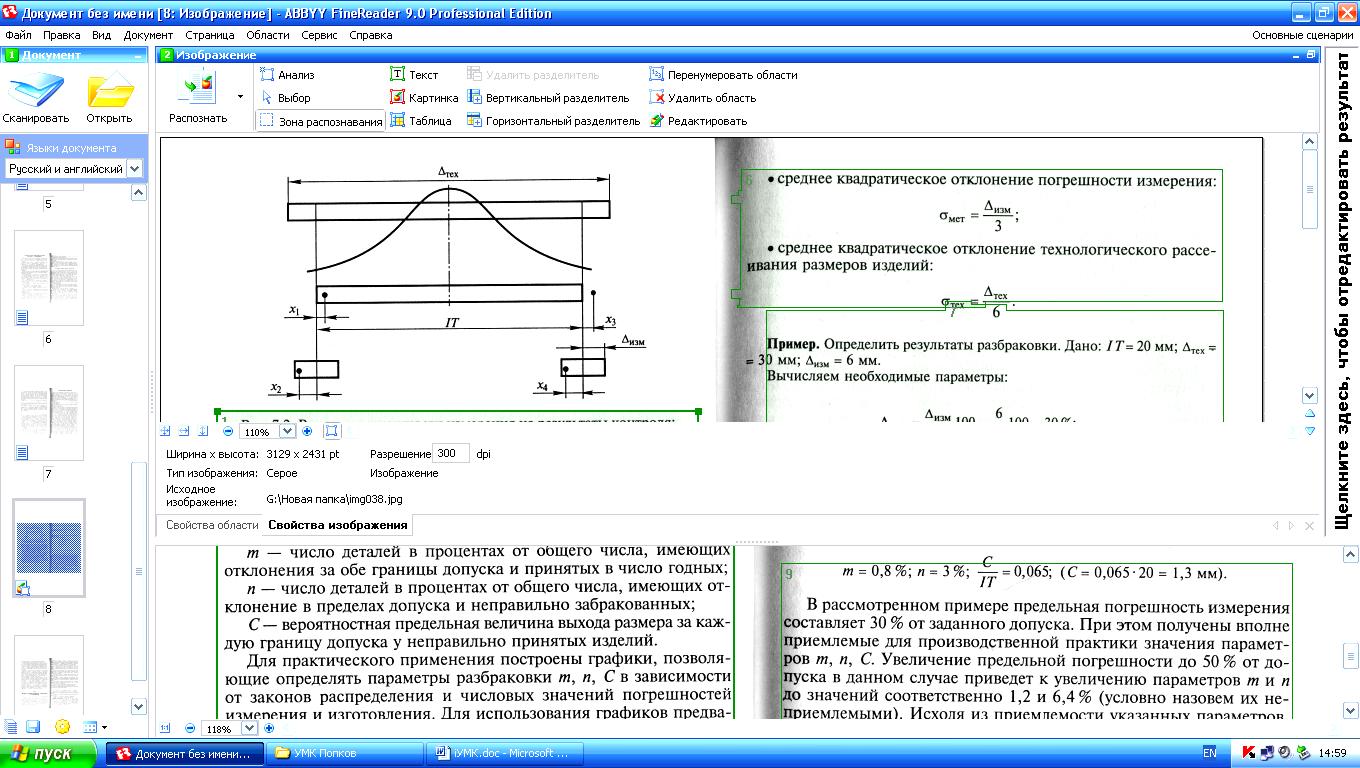Select the Картинка picture area tool
Screen dimensions: 1360x768
coord(424,98)
